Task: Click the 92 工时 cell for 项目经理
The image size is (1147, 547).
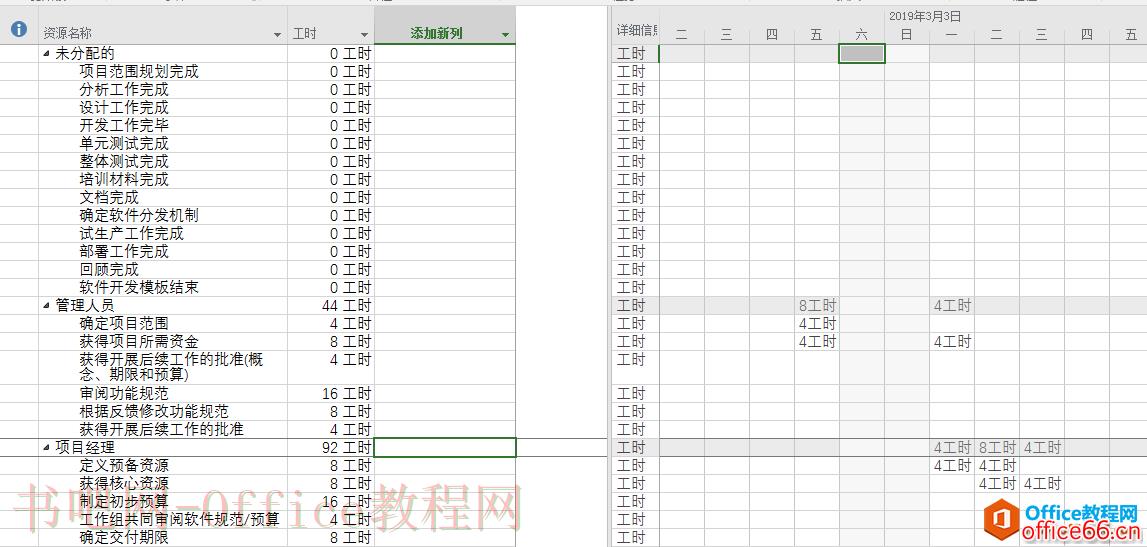Action: click(x=331, y=448)
